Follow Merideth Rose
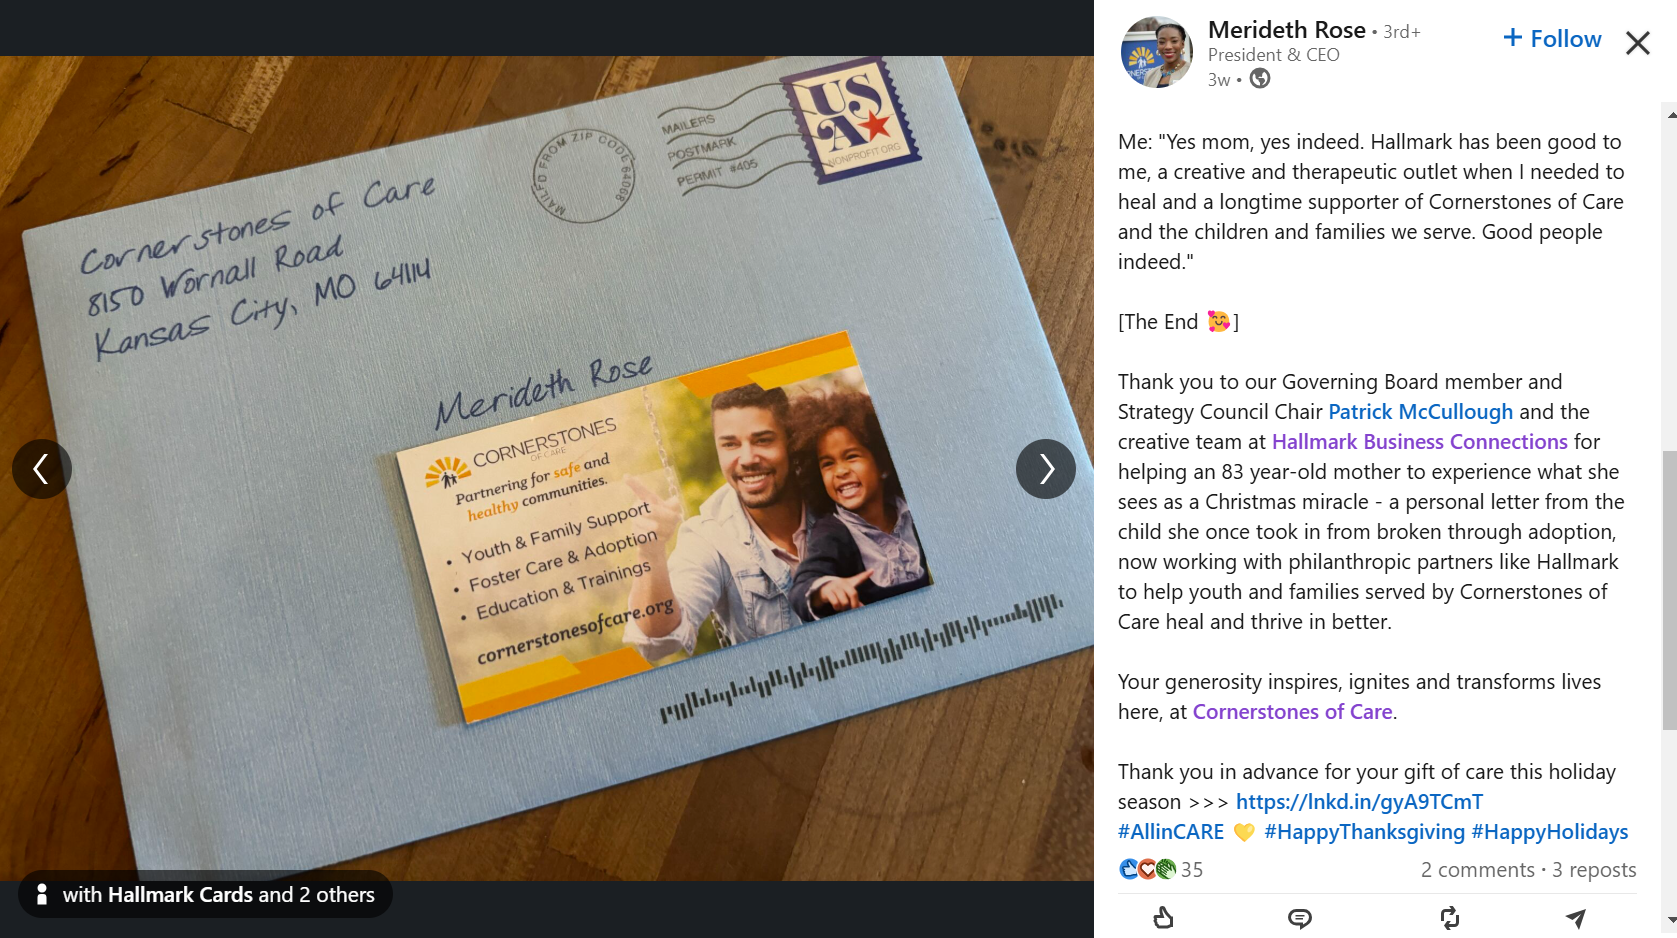1677x938 pixels. (x=1552, y=39)
